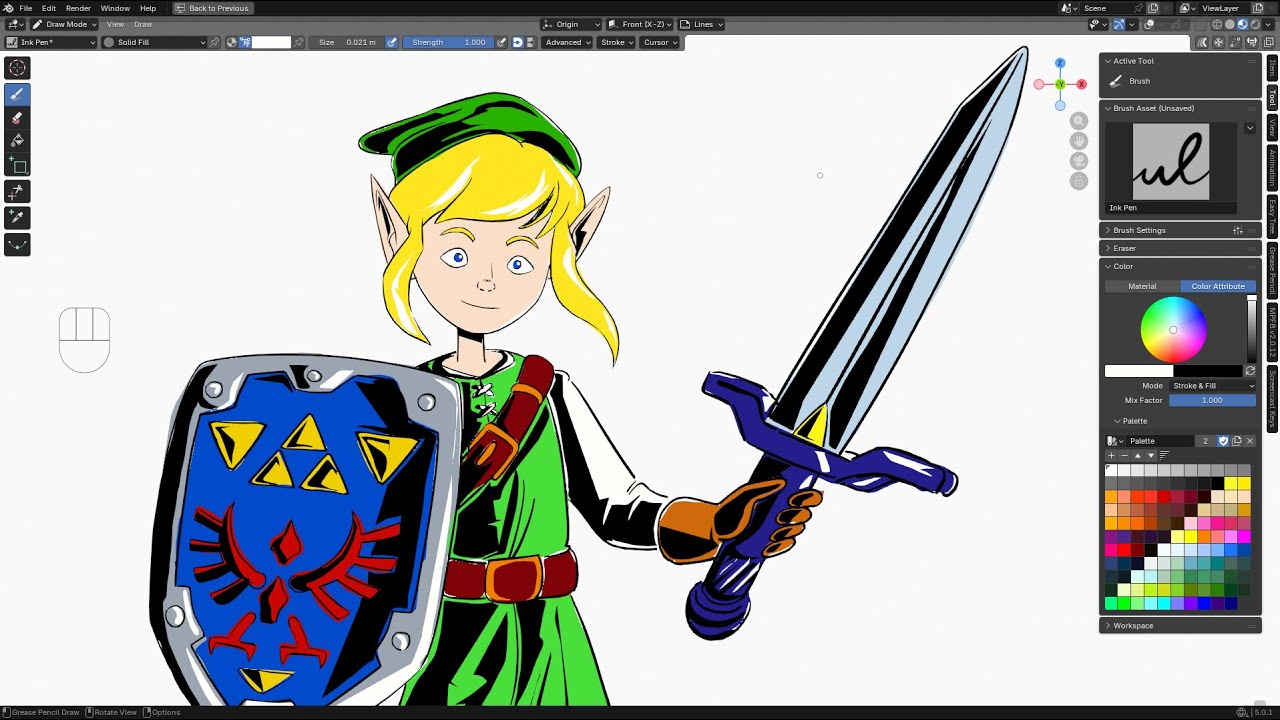1280x720 pixels.
Task: Open the Front (X-Z) drawing plane dropdown
Action: [640, 24]
